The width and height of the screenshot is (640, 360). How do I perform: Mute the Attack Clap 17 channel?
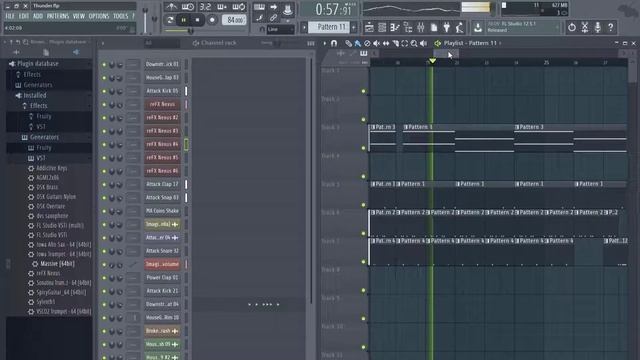click(x=104, y=184)
